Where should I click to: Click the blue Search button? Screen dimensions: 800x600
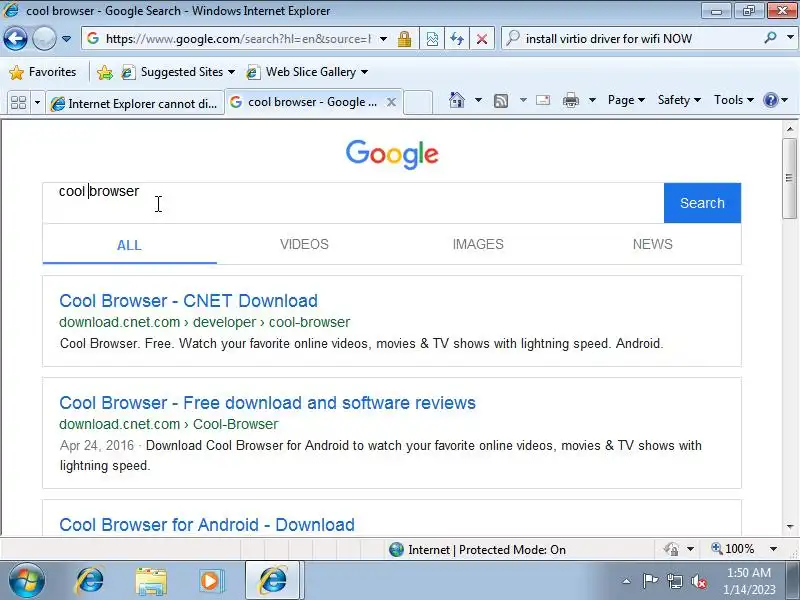(x=703, y=203)
